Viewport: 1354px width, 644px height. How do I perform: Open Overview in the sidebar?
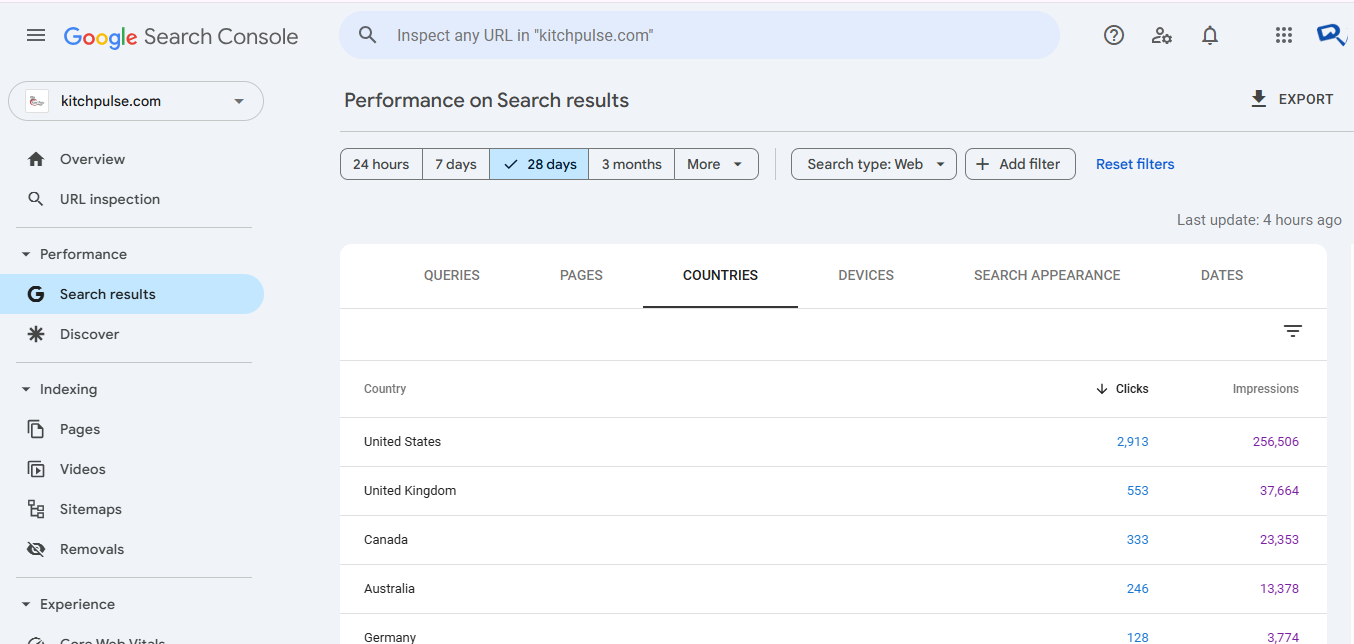click(132, 159)
